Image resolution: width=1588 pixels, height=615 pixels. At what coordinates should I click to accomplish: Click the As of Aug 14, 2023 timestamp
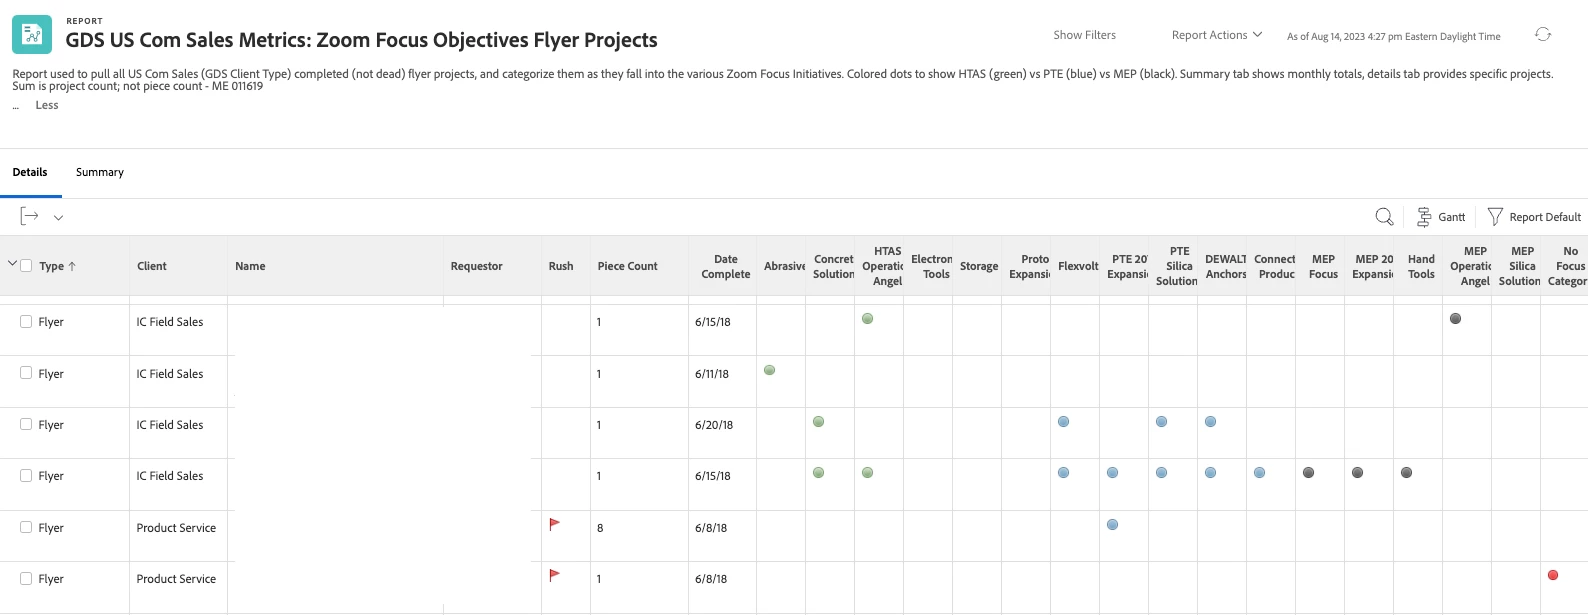(1394, 36)
